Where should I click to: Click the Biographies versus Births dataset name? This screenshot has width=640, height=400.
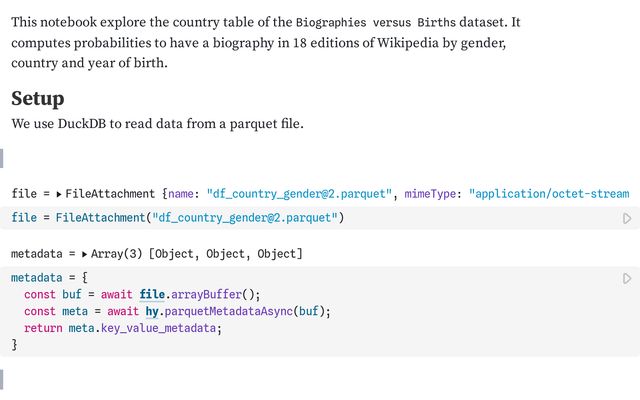point(376,22)
